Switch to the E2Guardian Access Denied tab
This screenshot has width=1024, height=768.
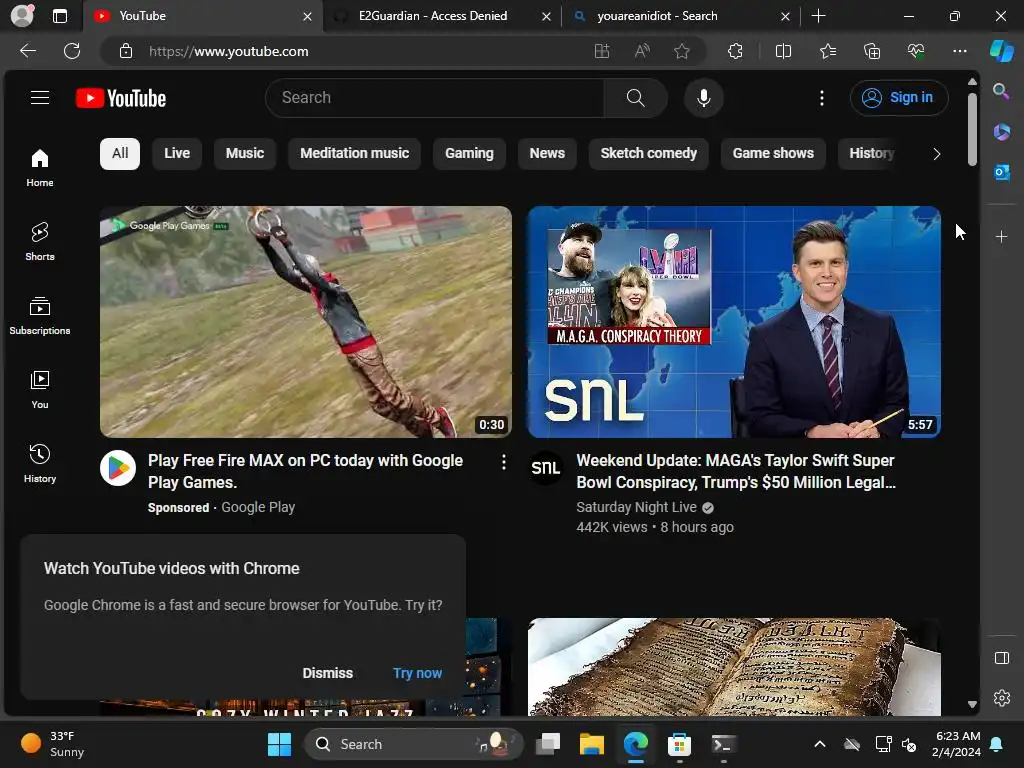click(441, 16)
